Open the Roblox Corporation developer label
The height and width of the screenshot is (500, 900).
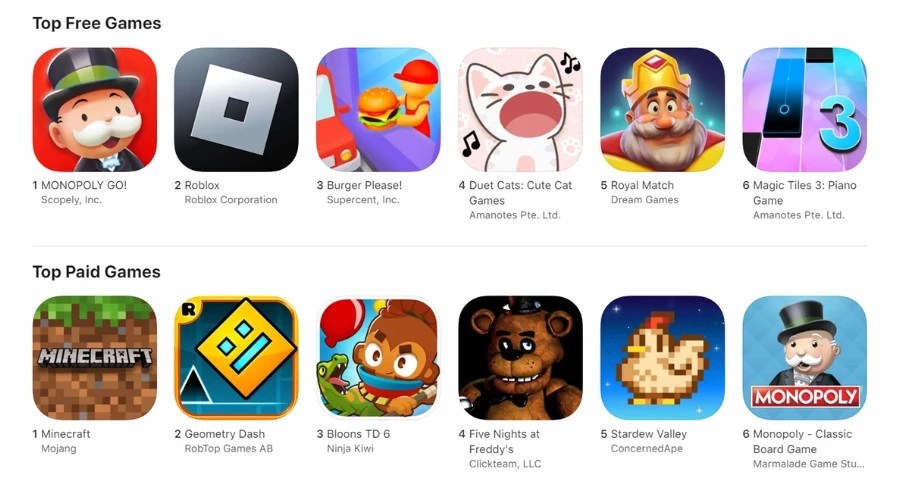pyautogui.click(x=231, y=200)
